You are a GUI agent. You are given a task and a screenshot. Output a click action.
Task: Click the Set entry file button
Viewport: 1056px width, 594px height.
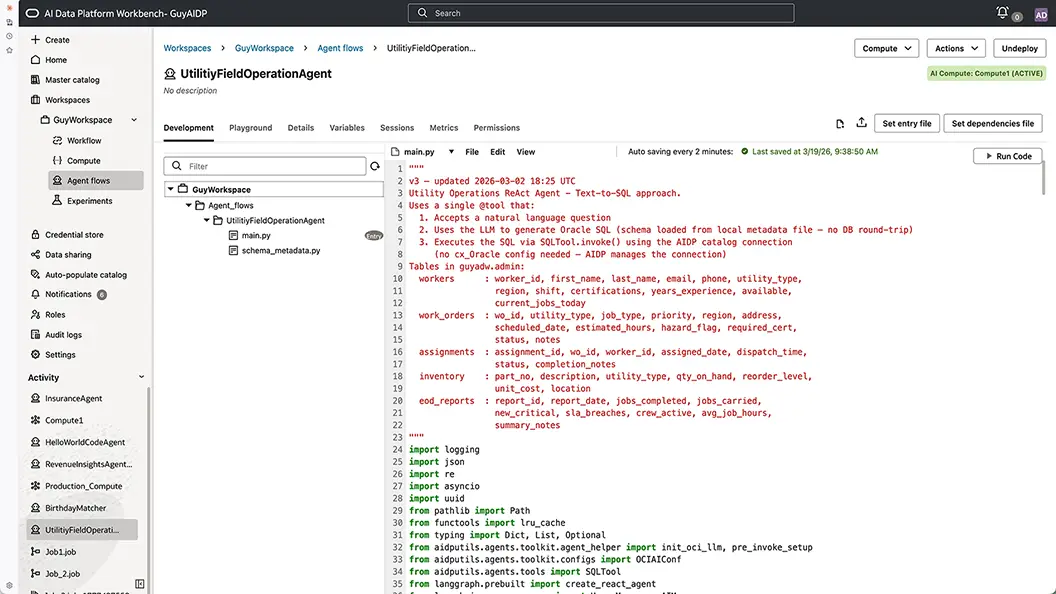tap(907, 123)
